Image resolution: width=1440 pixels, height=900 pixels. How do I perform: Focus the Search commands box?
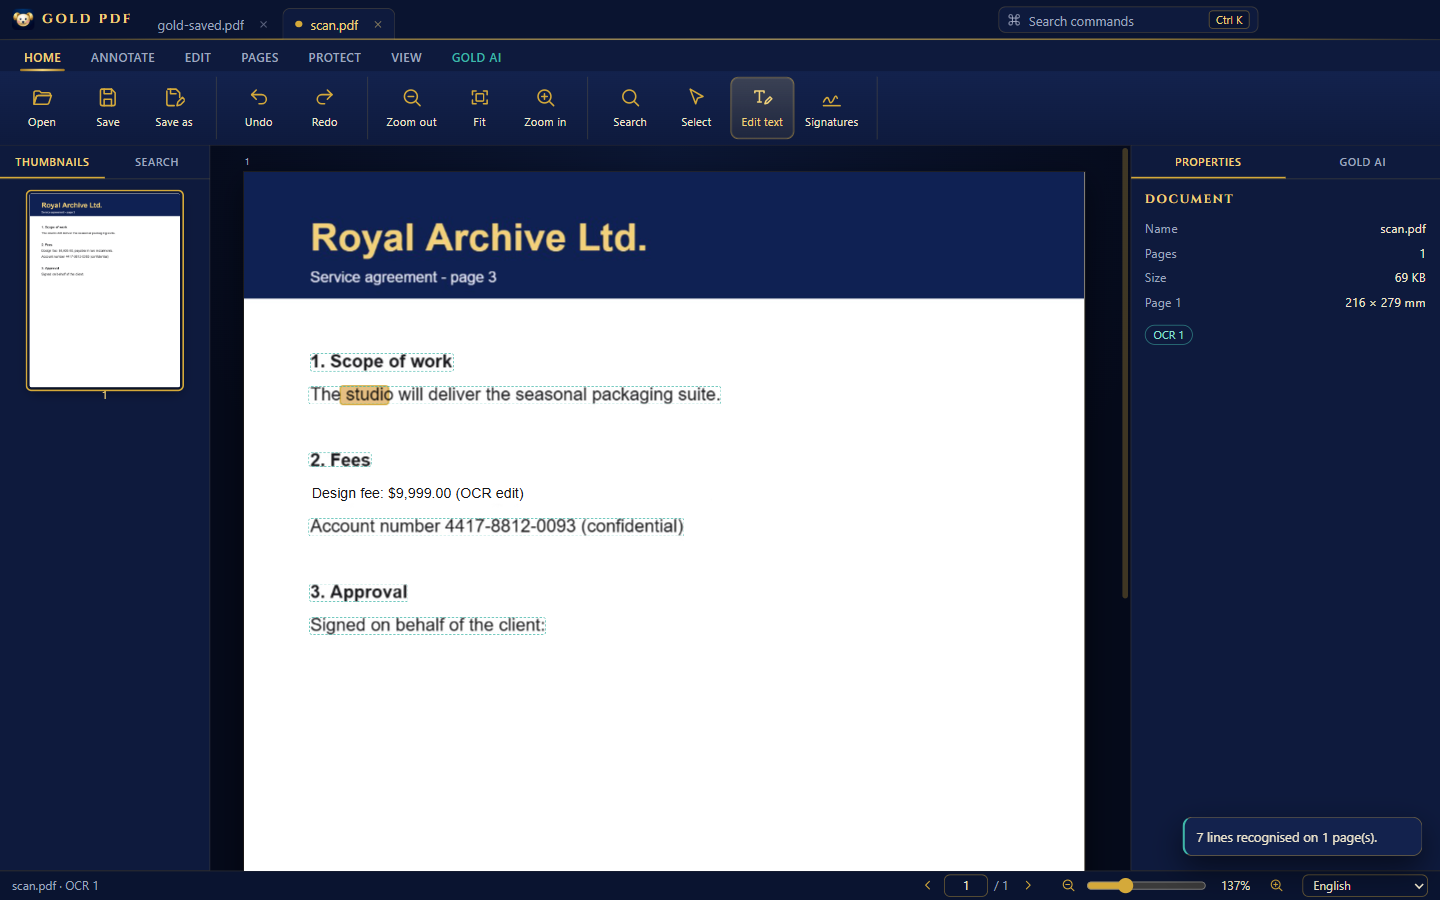[x=1128, y=20]
